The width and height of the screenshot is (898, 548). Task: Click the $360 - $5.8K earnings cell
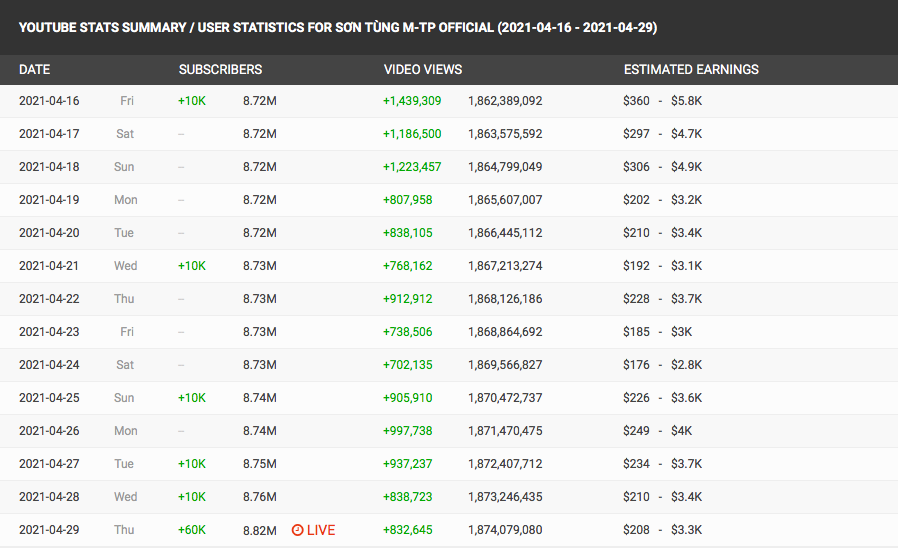(x=663, y=101)
